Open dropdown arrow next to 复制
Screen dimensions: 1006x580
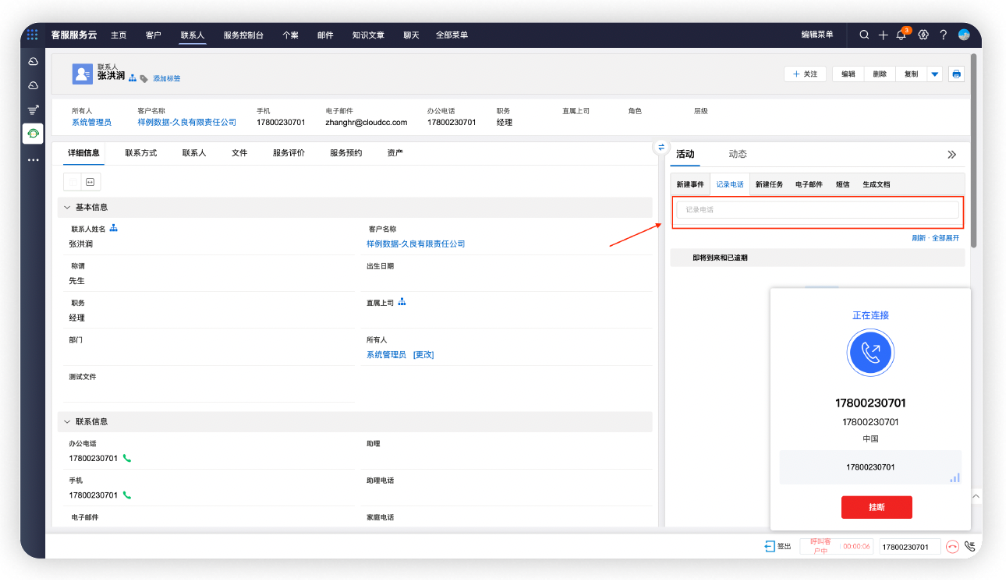tap(935, 74)
